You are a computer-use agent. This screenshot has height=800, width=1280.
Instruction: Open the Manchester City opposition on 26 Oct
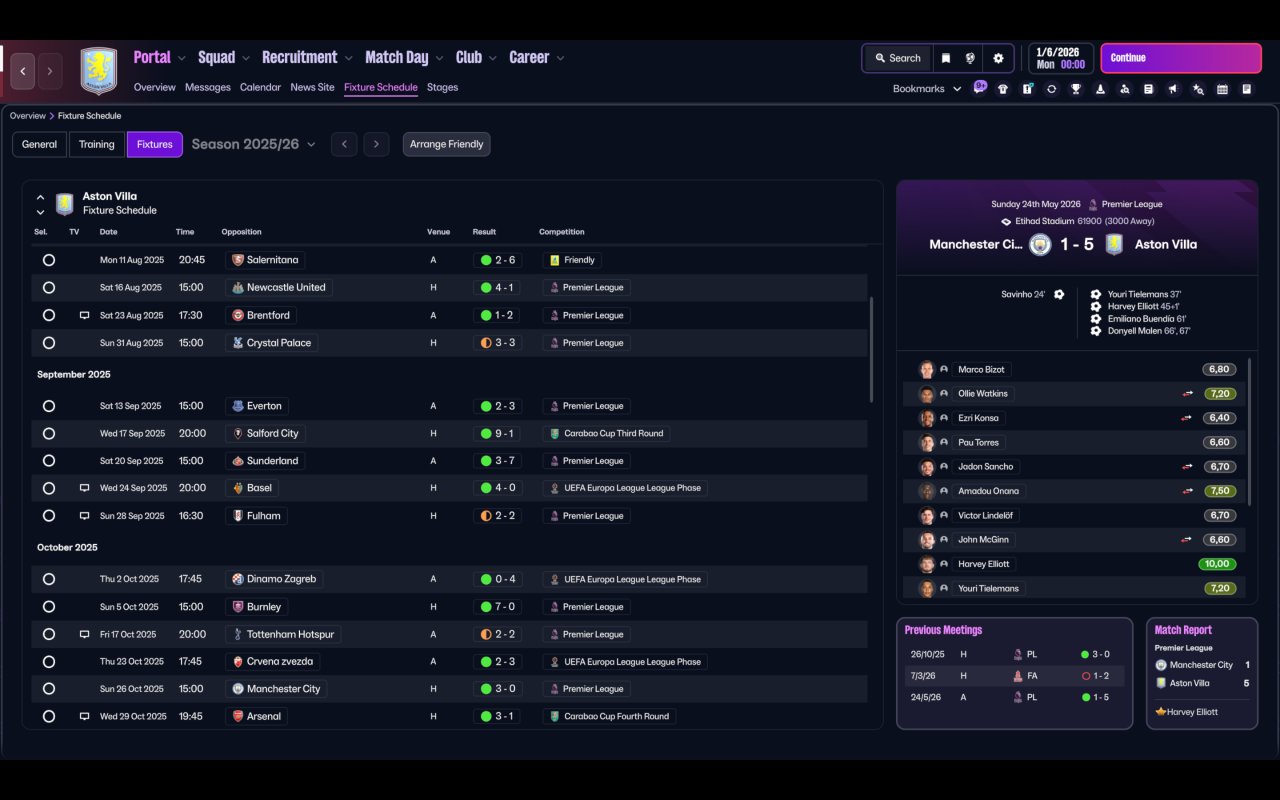pos(277,689)
